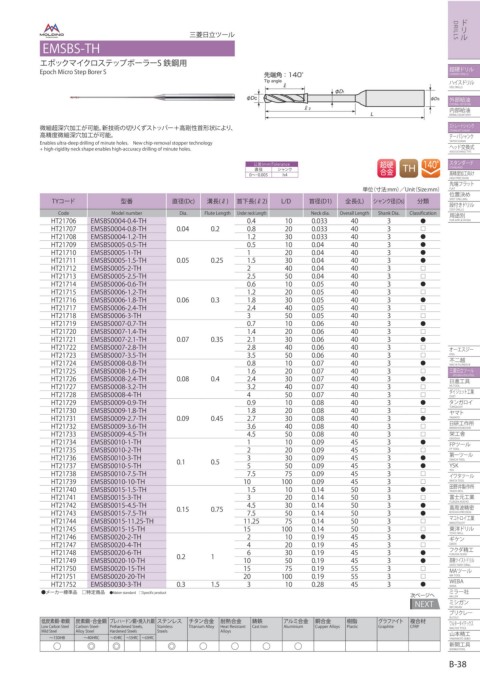Click the Stainless Steels double-circle mark

[x=172, y=646]
